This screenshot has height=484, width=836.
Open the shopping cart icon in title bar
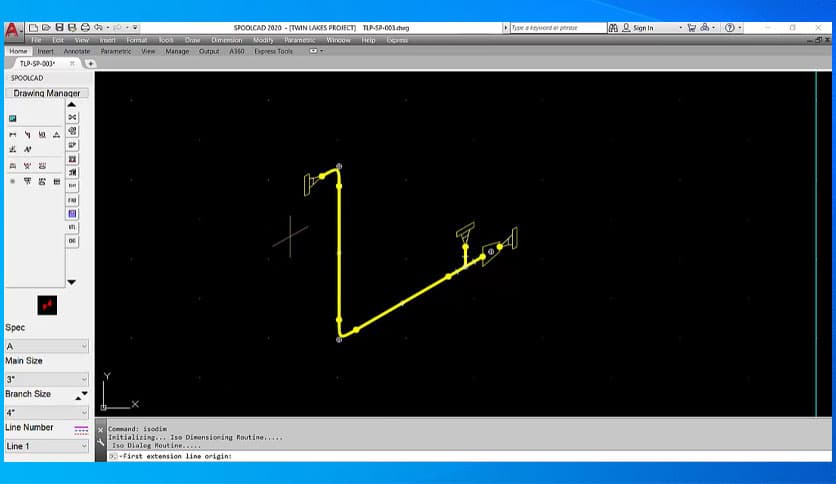pyautogui.click(x=692, y=28)
